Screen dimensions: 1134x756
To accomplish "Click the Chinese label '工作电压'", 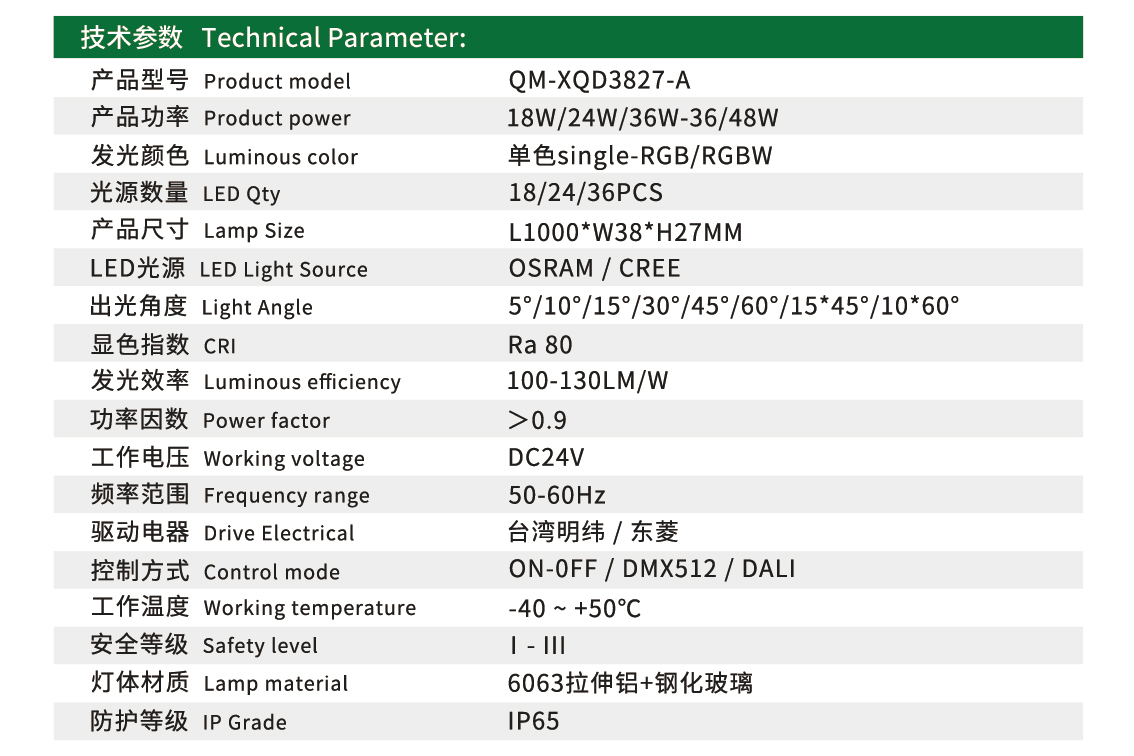I will coord(140,457).
